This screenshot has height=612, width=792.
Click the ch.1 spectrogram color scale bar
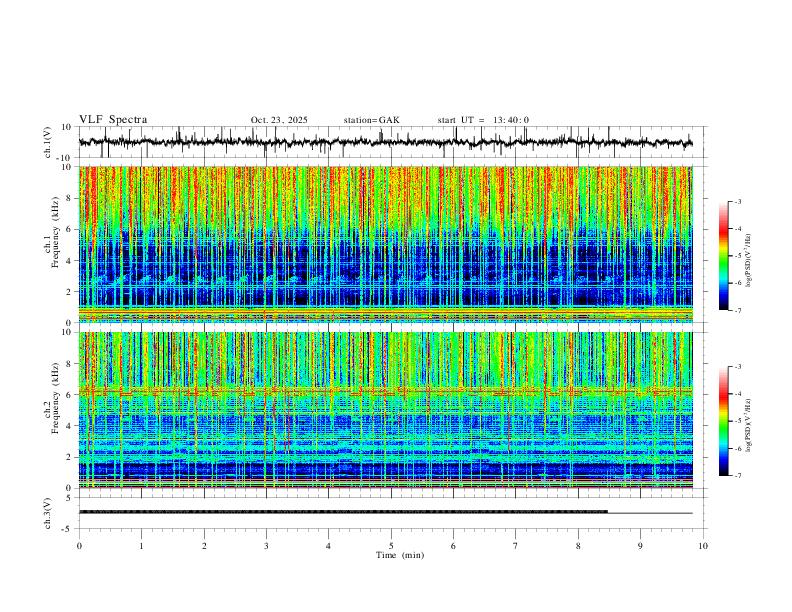pos(723,256)
